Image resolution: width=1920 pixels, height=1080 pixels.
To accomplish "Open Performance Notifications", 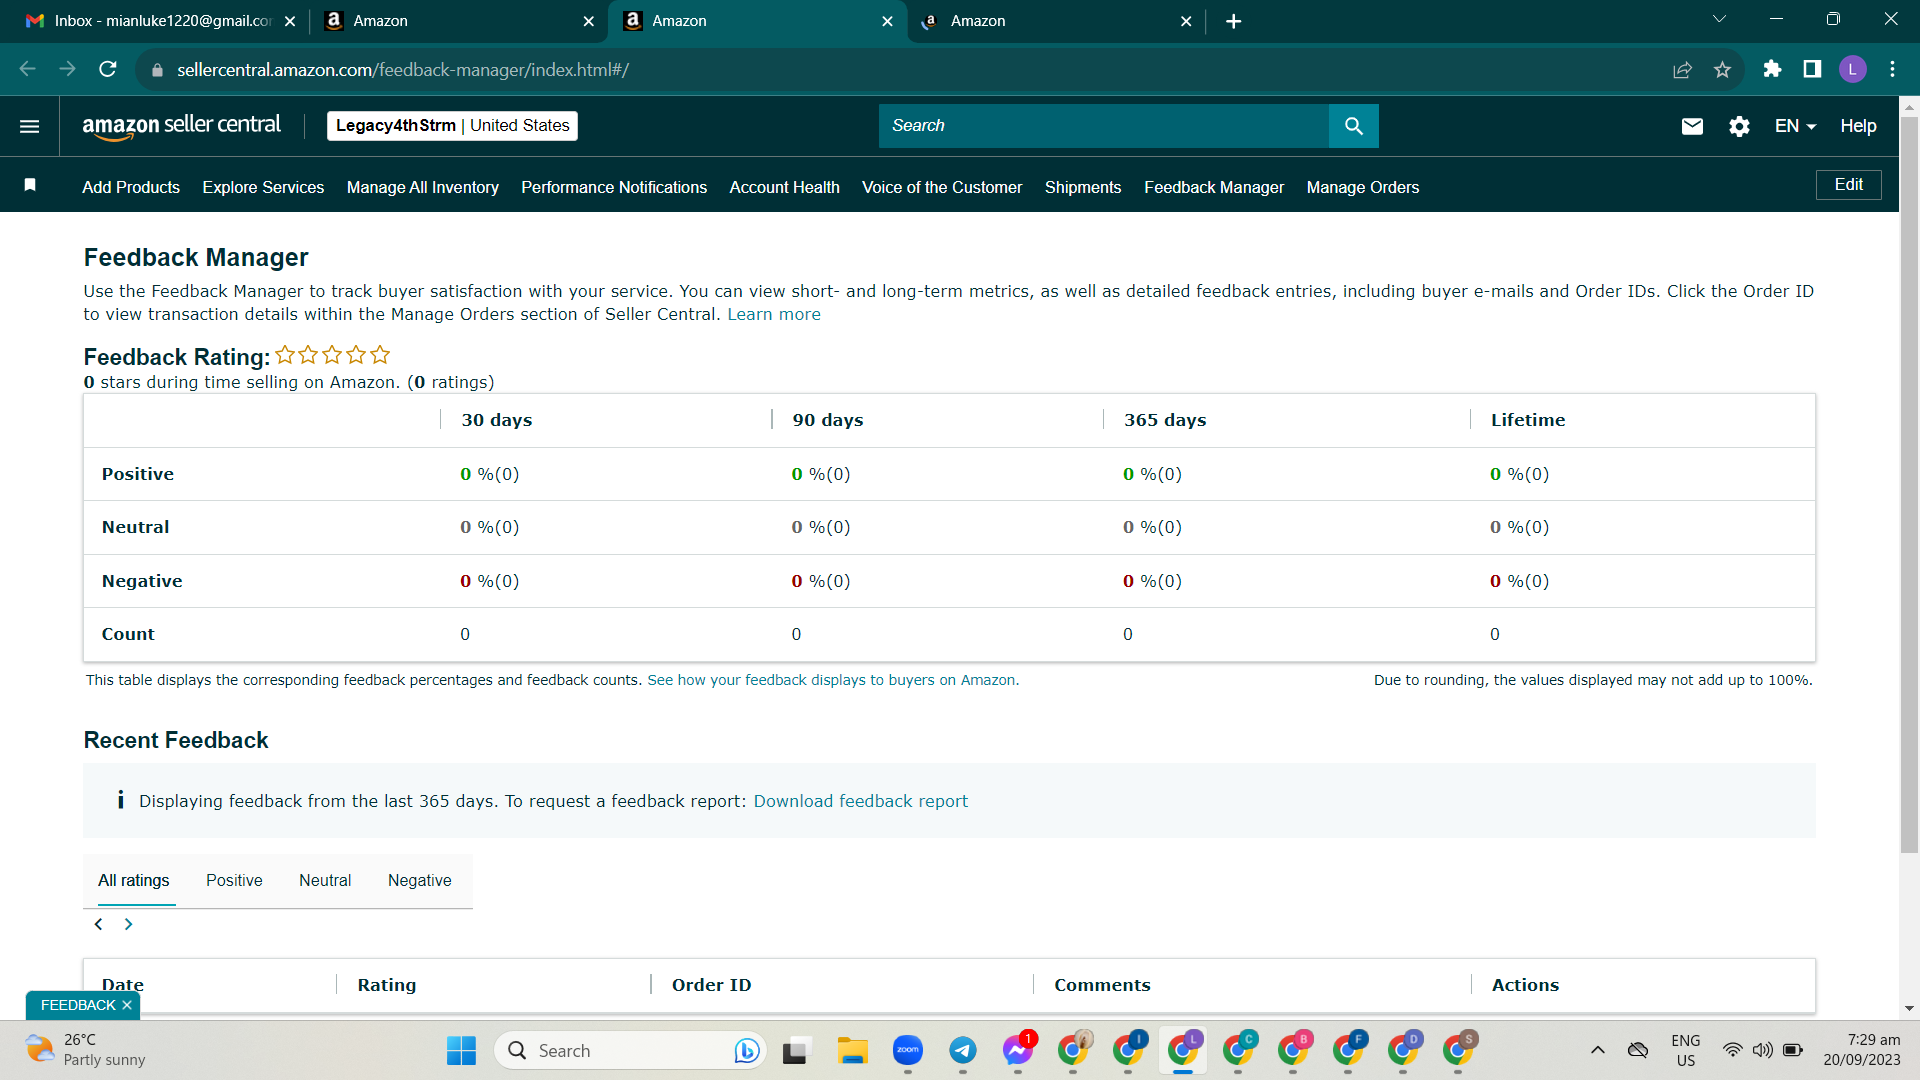I will coord(614,187).
